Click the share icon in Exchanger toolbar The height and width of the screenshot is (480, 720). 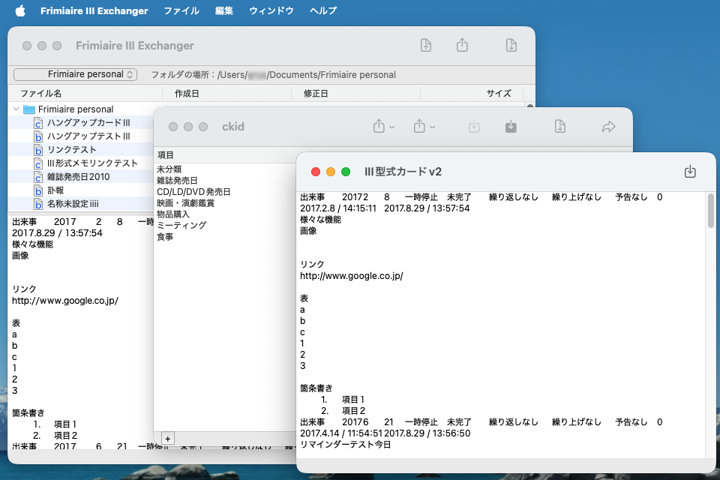coord(462,45)
